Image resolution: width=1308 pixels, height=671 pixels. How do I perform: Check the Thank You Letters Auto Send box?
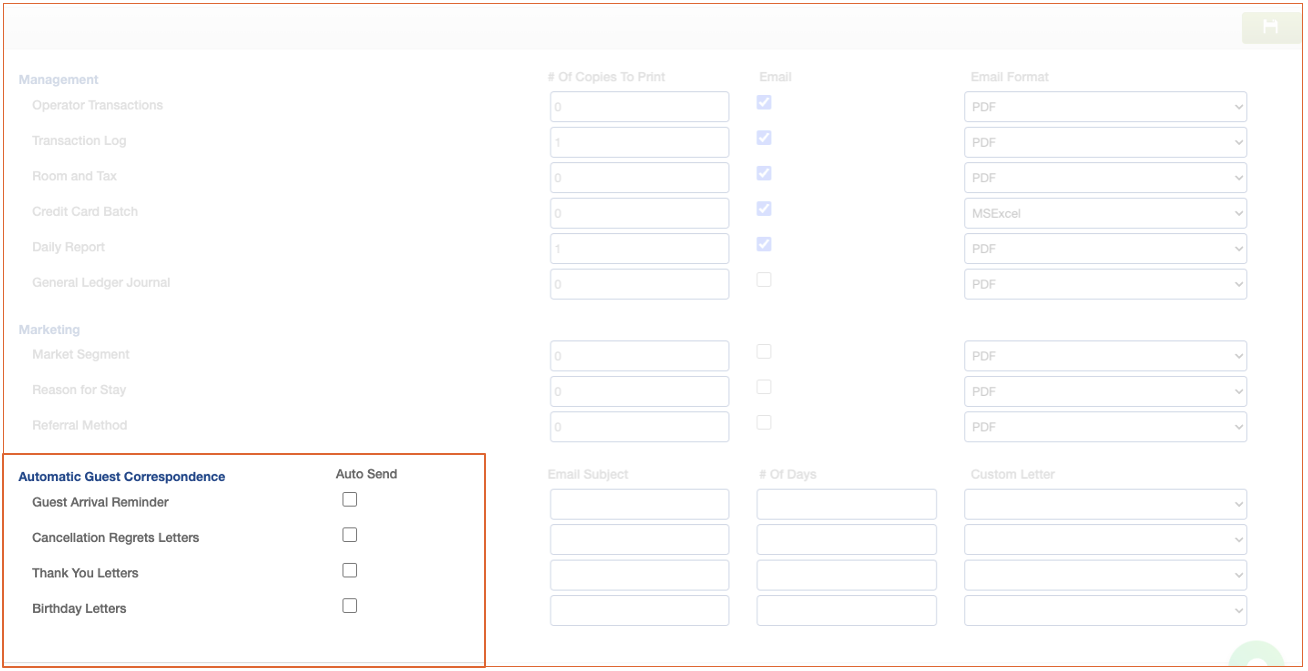(x=350, y=570)
